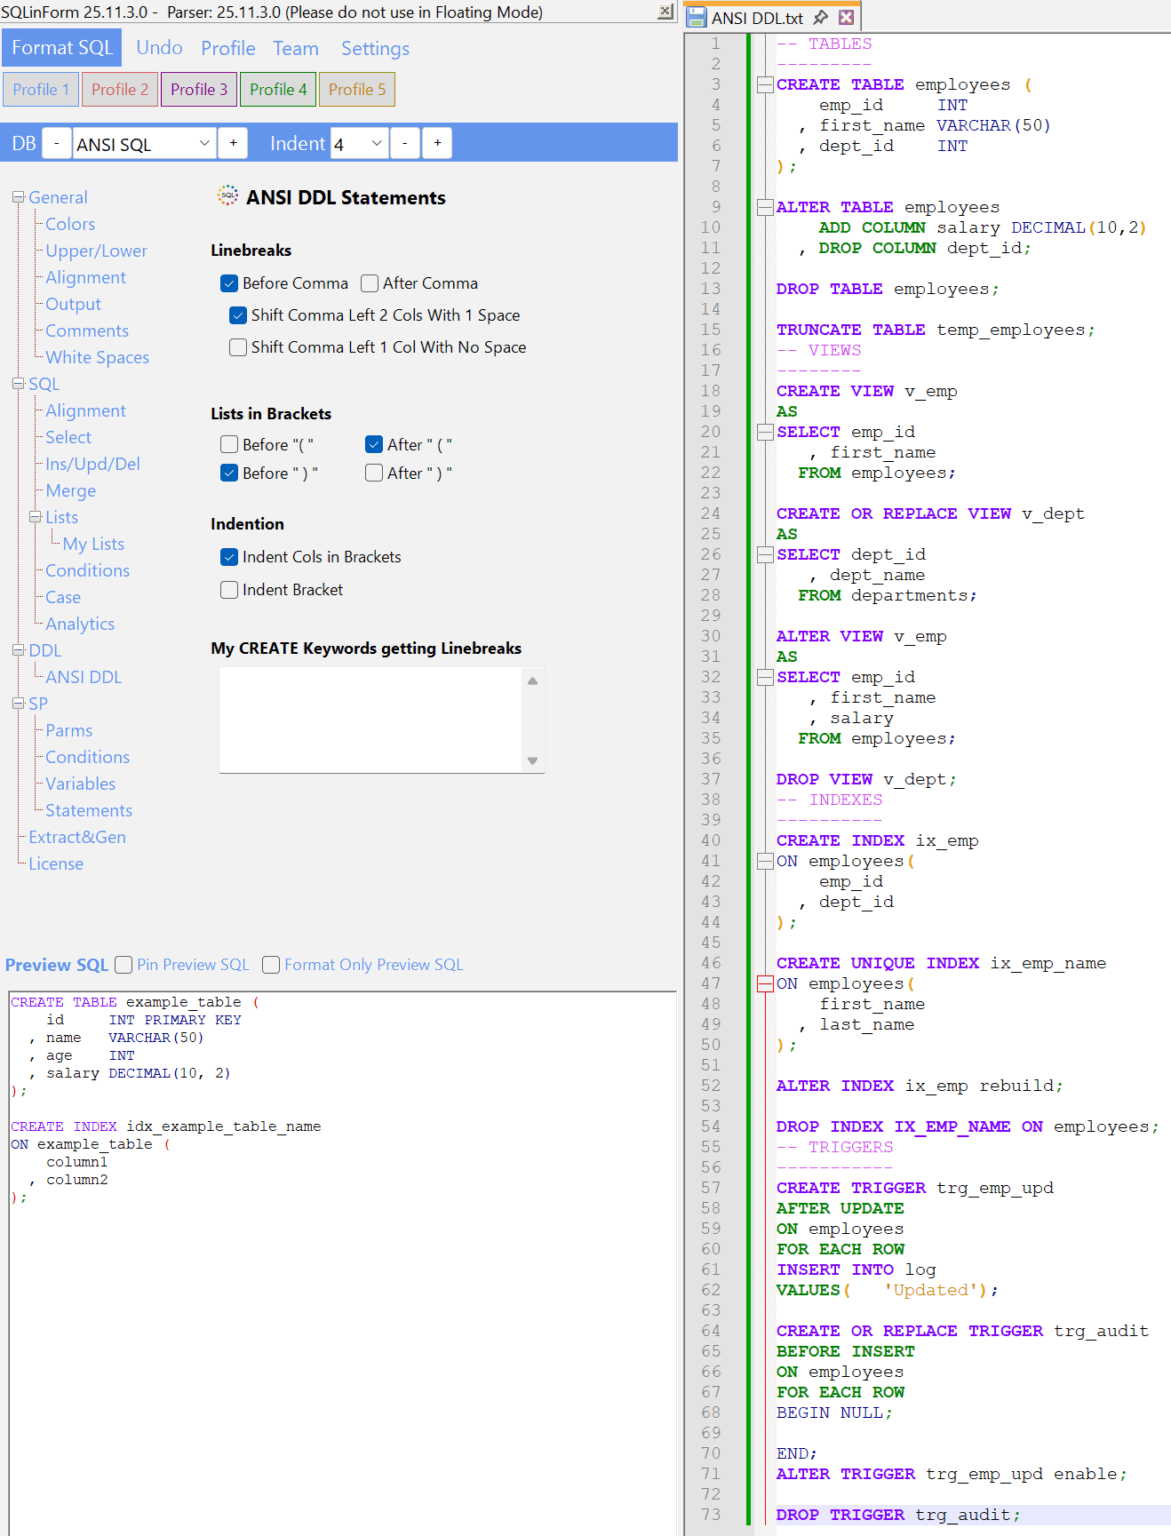Open the Settings menu
Screen dimensions: 1171x1536
tap(375, 48)
